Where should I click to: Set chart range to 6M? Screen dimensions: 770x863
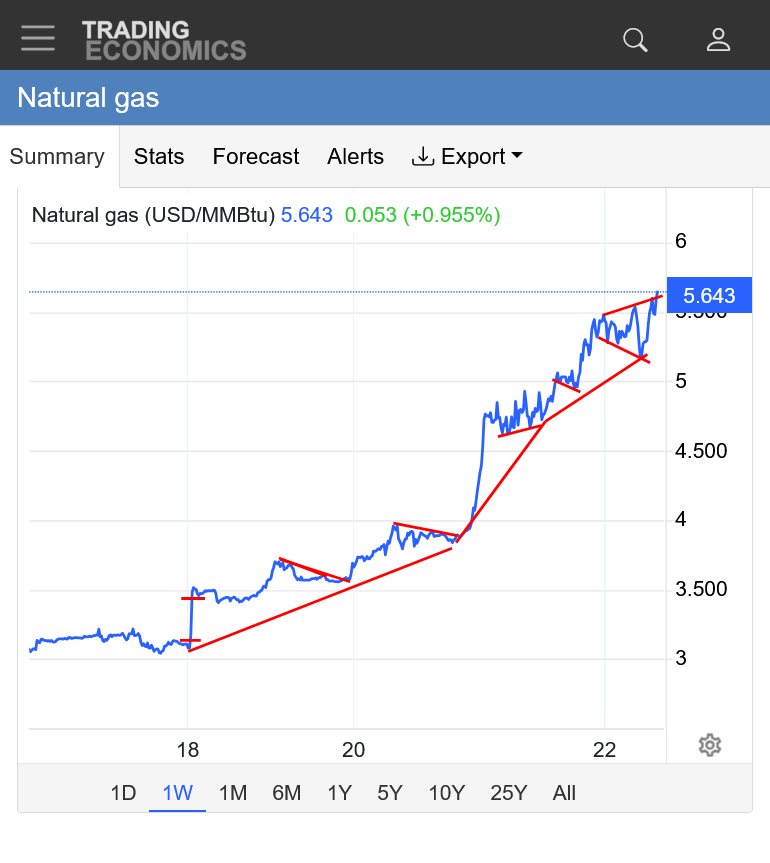[x=286, y=793]
